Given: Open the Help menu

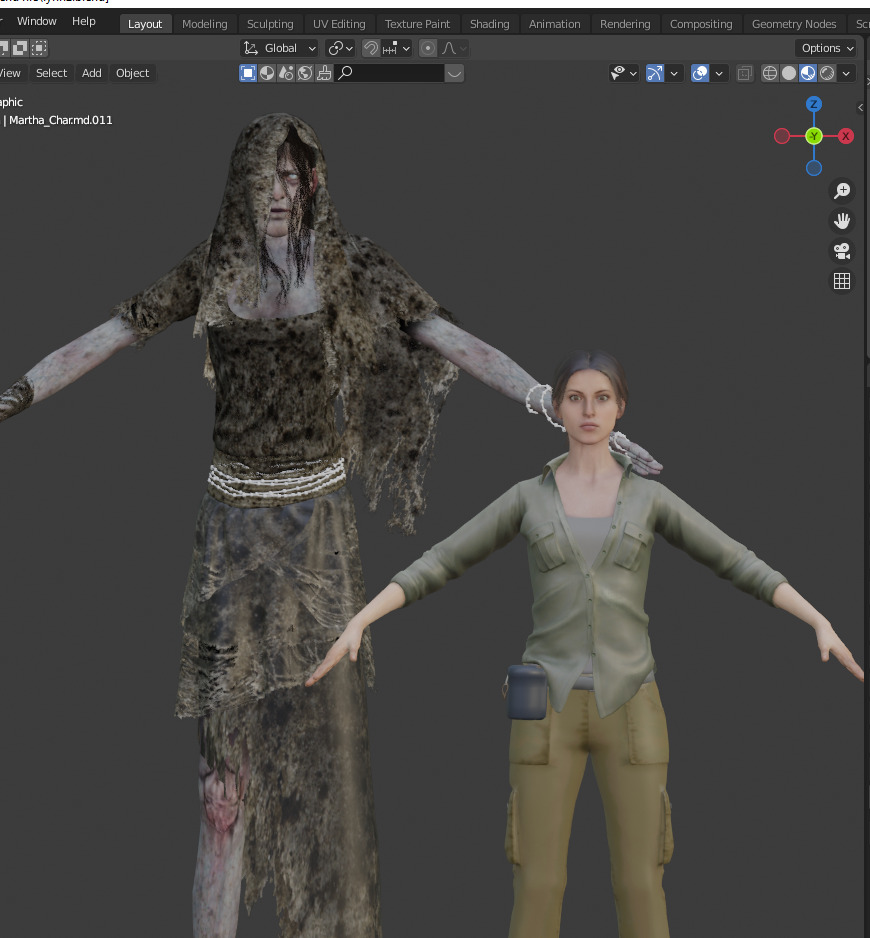Looking at the screenshot, I should (x=84, y=22).
